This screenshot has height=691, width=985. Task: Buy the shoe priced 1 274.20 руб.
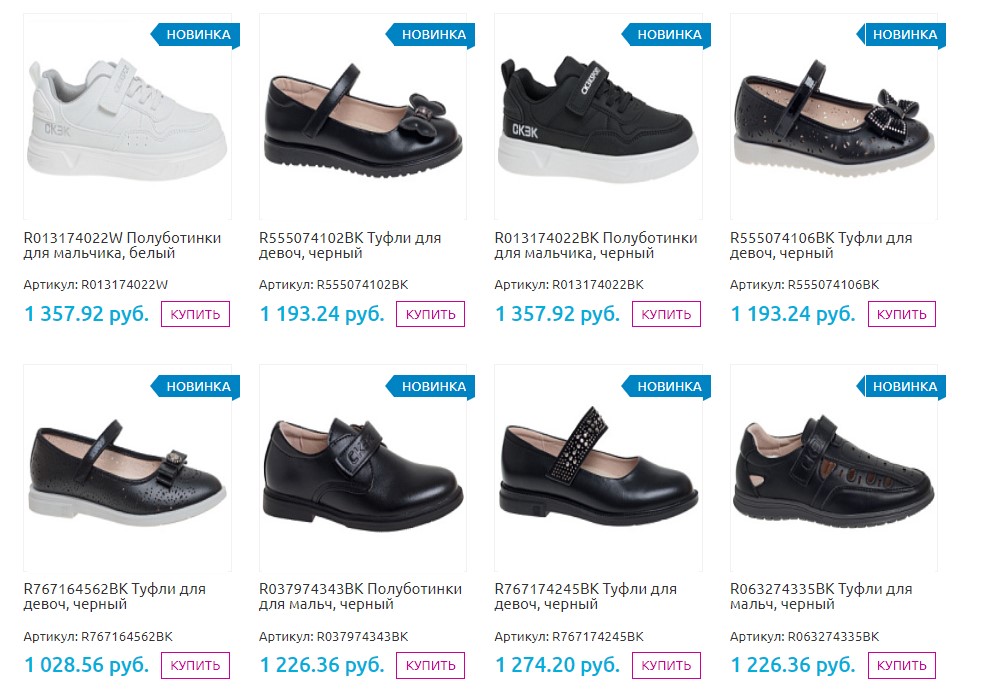pyautogui.click(x=666, y=665)
